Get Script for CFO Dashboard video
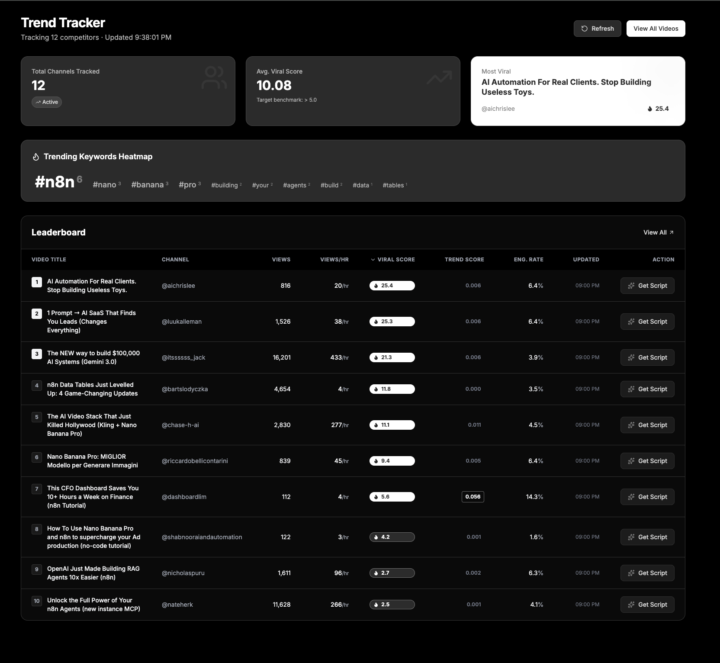Viewport: 720px width, 663px height. 647,497
